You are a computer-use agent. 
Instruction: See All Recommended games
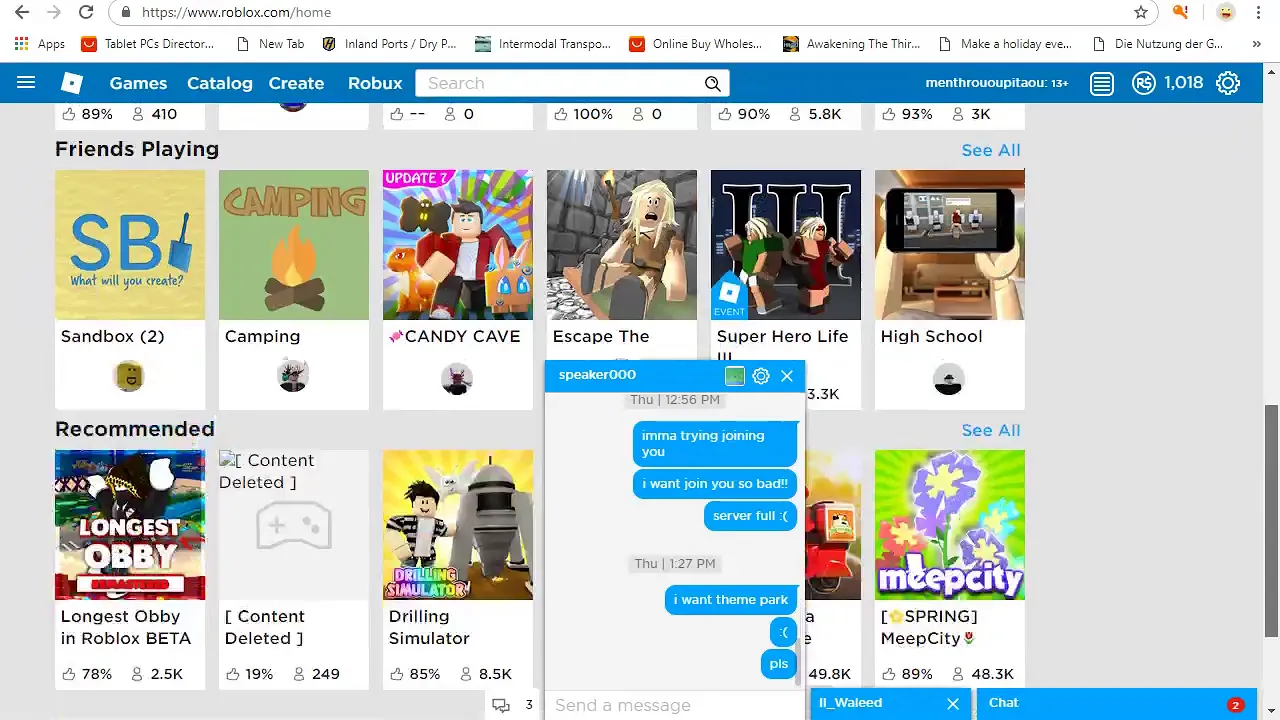991,430
